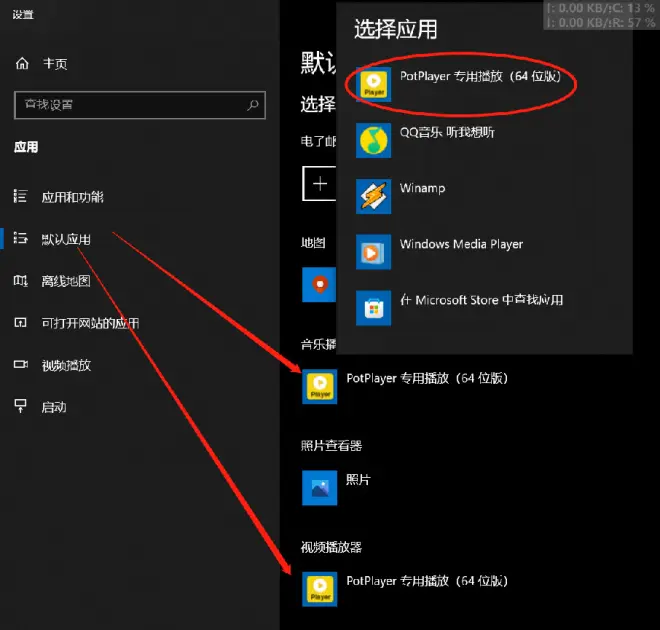Look for an app in Microsoft Store link
Image resolution: width=660 pixels, height=630 pixels.
pyautogui.click(x=482, y=300)
